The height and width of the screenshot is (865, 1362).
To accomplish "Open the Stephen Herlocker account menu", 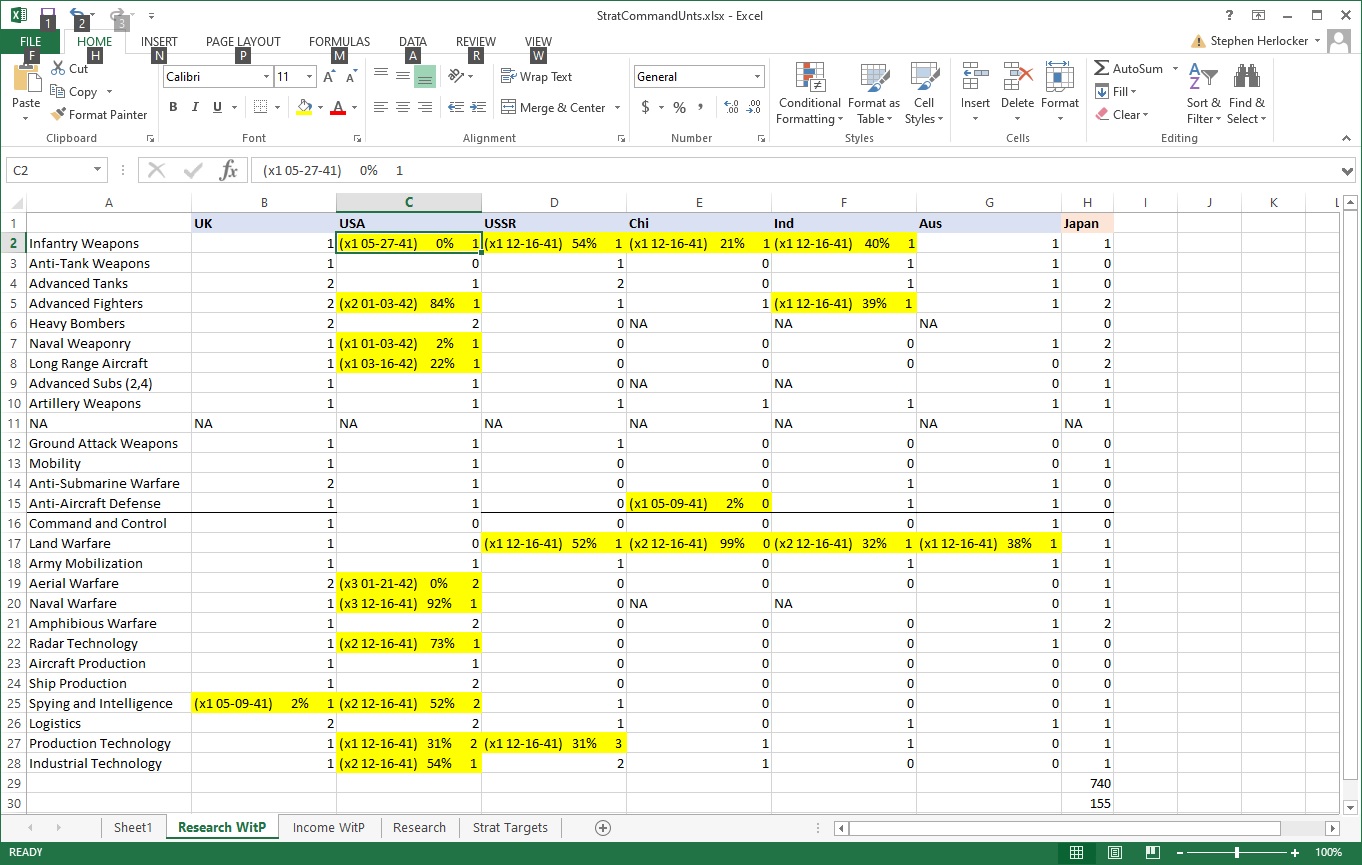I will click(x=1266, y=42).
